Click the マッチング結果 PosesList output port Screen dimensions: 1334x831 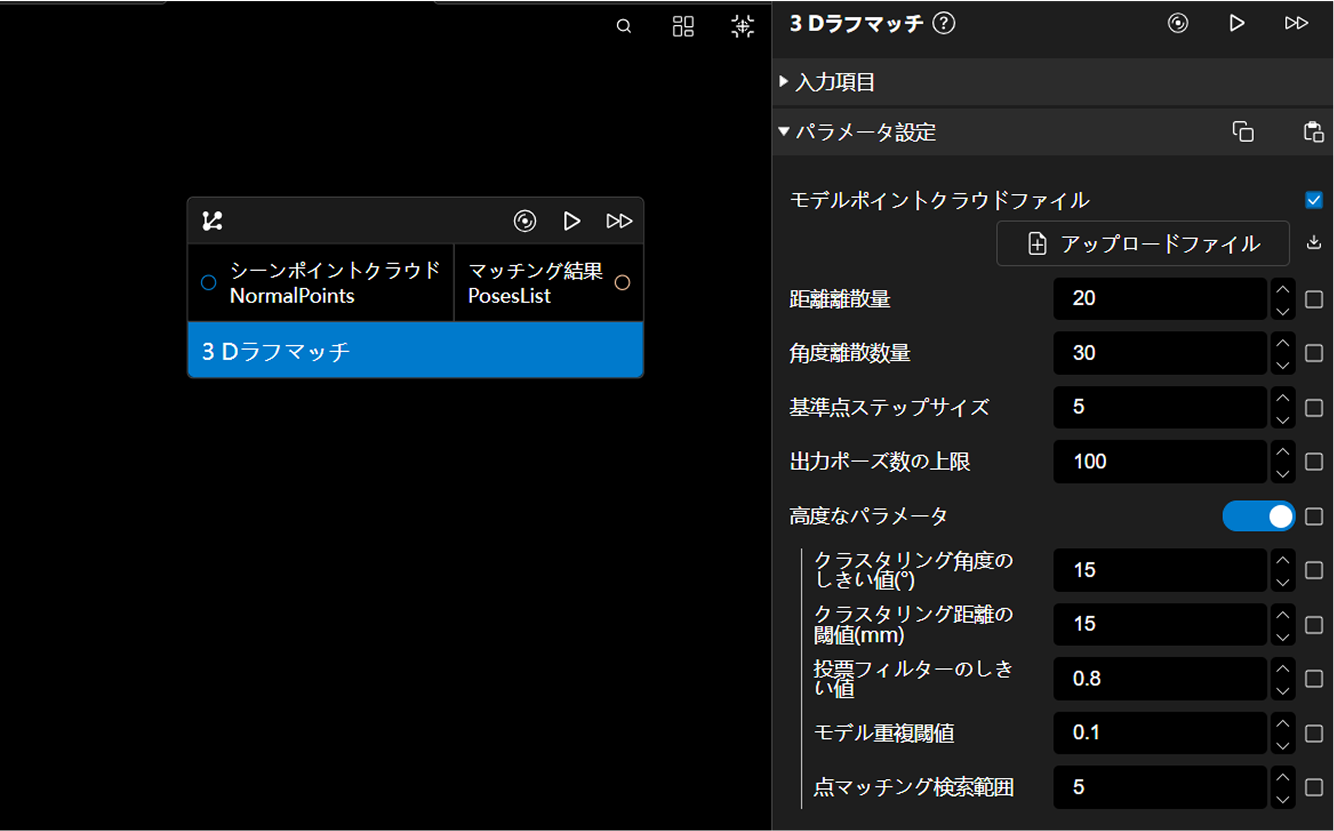[x=622, y=283]
